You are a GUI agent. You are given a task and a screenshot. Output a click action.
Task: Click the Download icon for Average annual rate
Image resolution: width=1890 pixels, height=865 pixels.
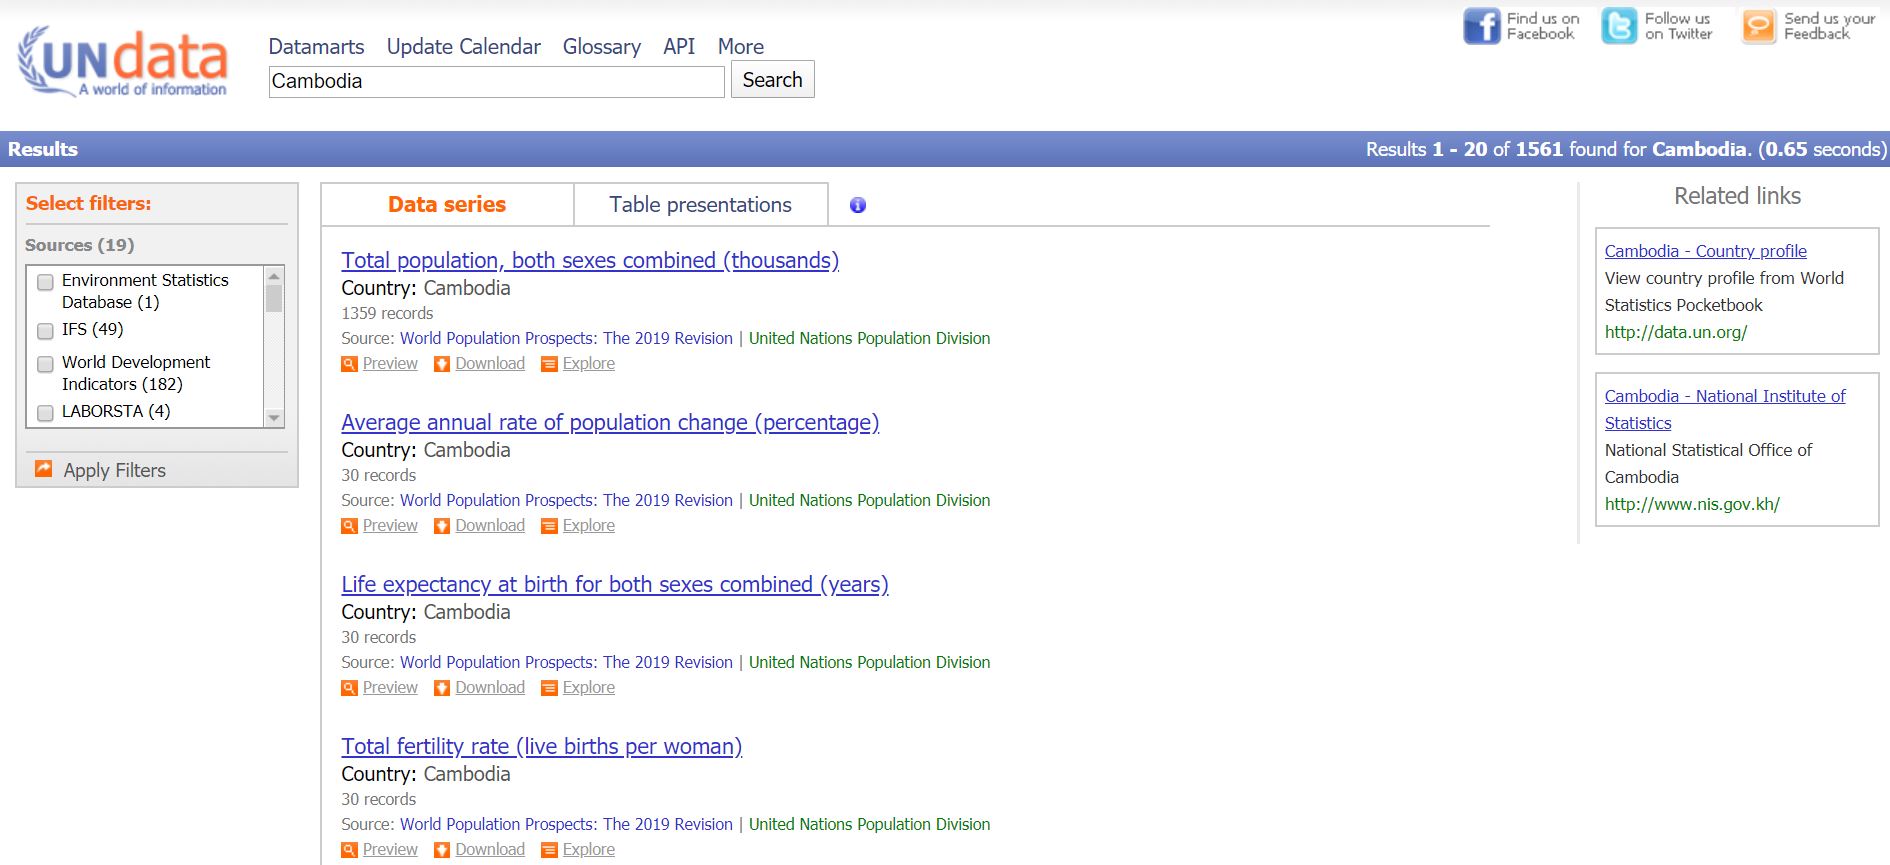point(442,526)
